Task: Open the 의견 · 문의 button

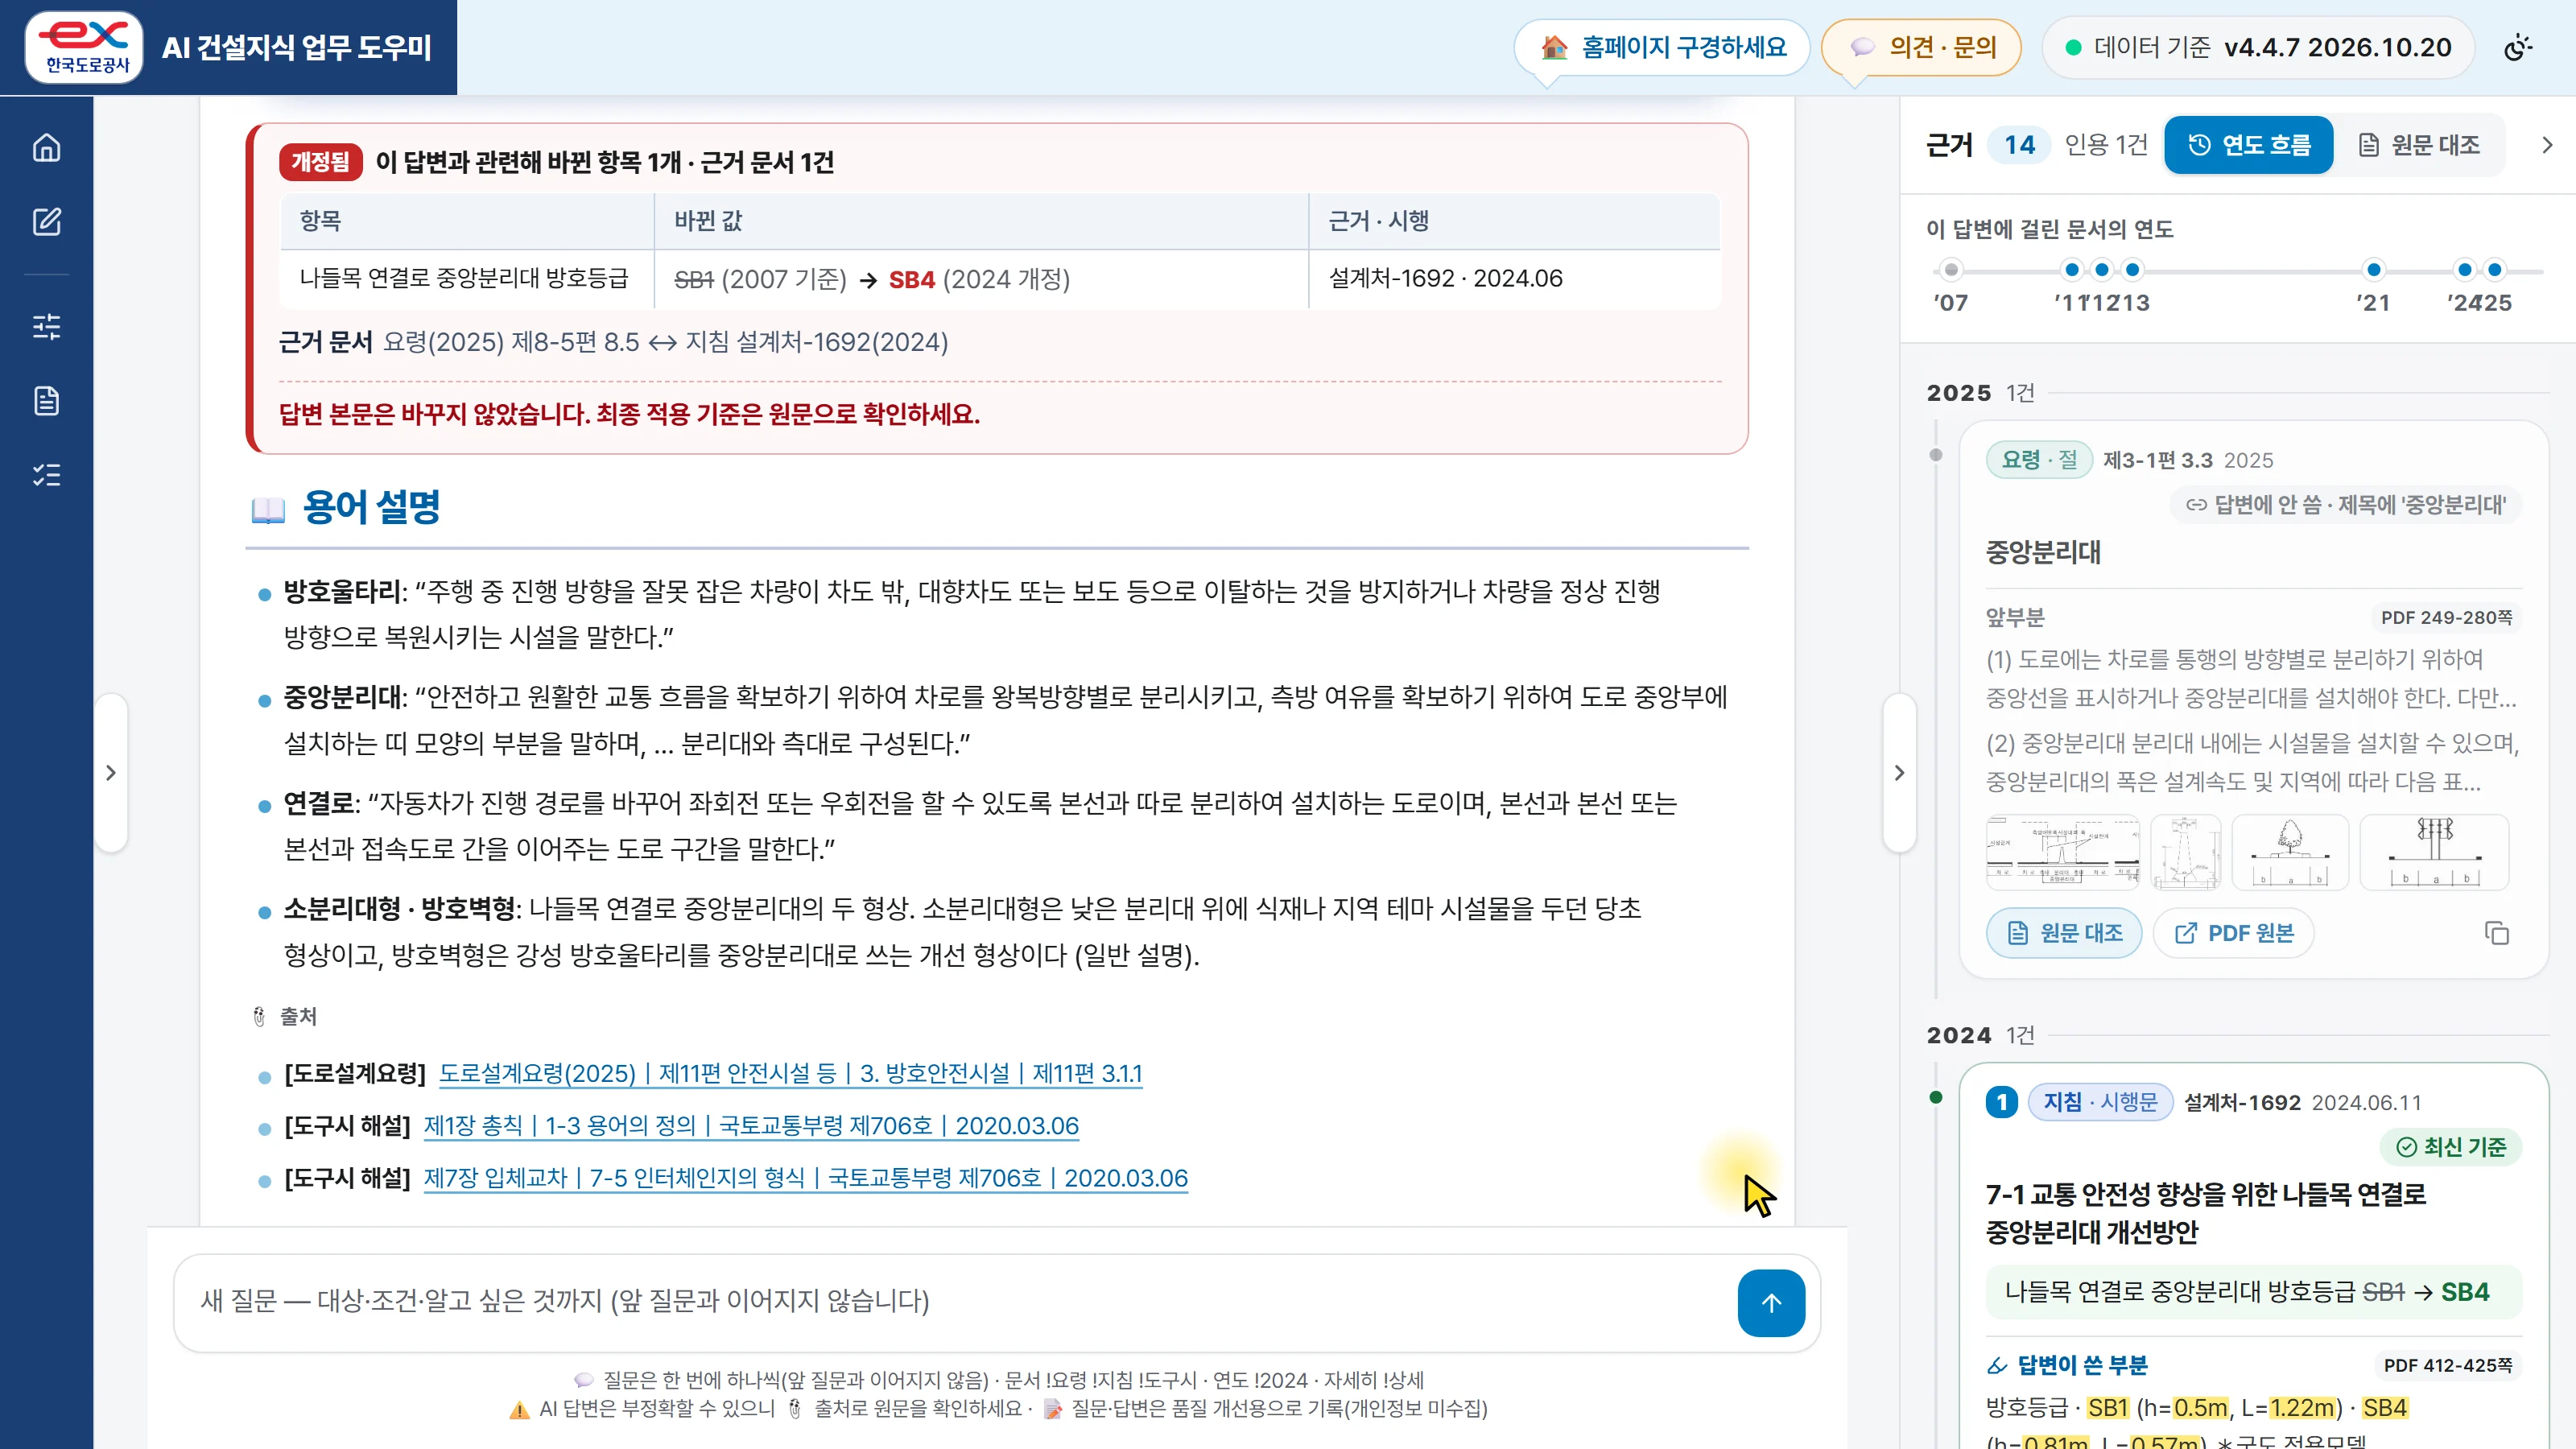Action: [1921, 47]
